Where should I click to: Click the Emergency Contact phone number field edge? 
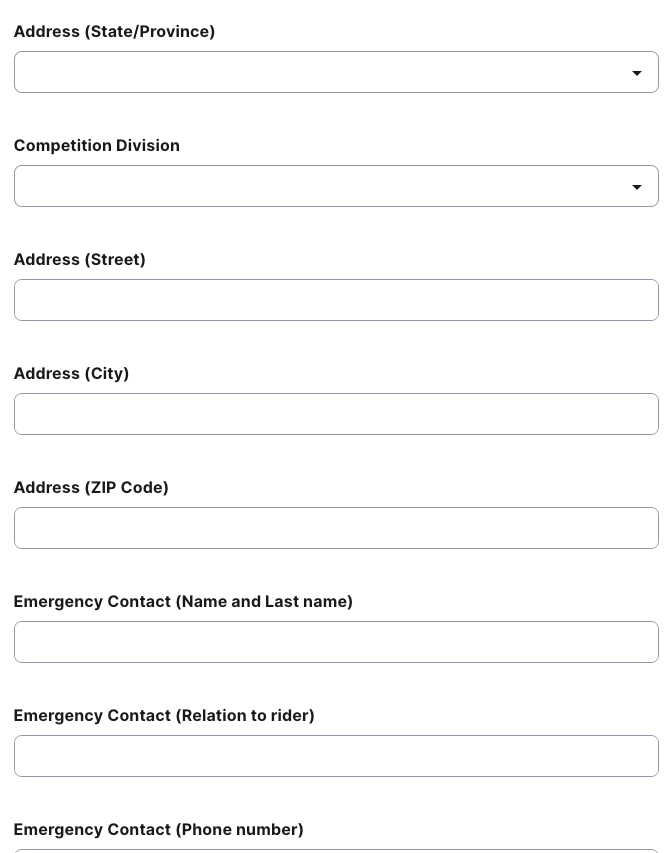point(336,850)
